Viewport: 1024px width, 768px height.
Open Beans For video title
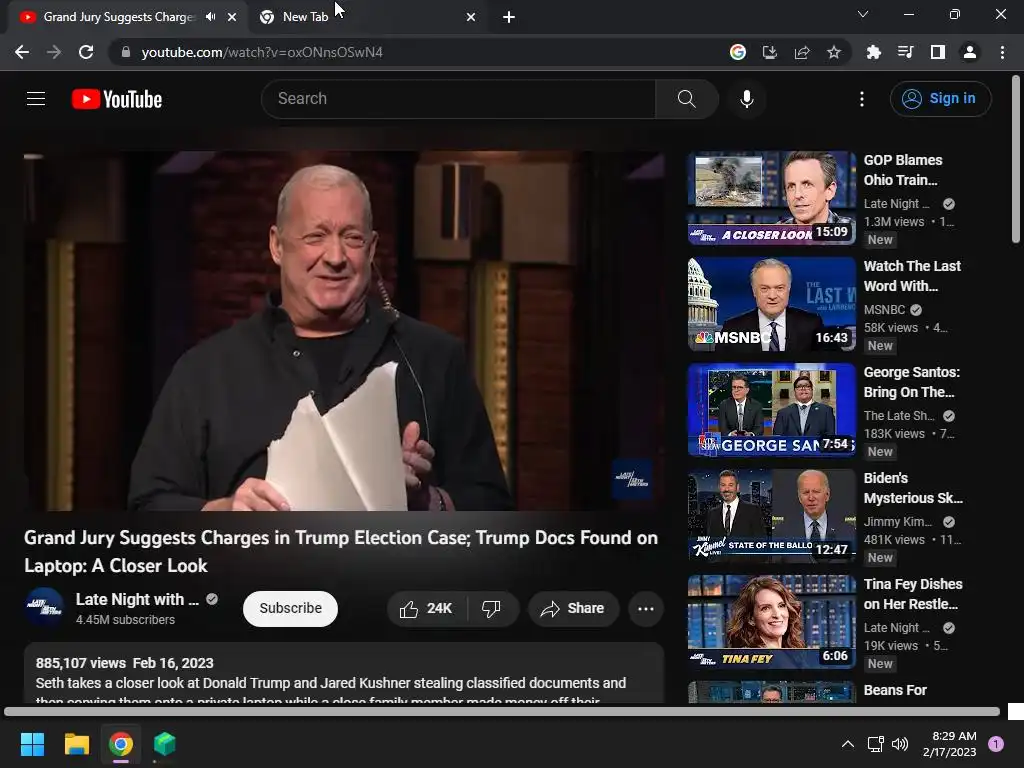click(895, 690)
